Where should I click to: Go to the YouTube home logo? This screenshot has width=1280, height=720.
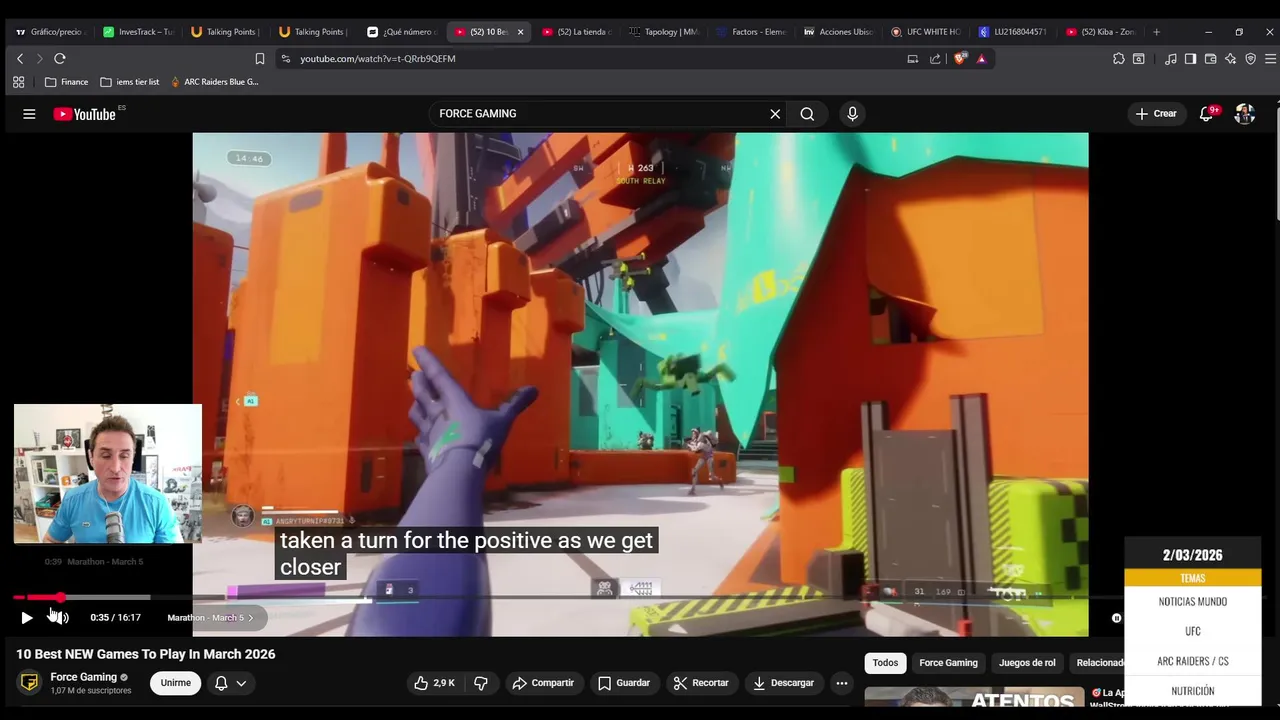(85, 114)
